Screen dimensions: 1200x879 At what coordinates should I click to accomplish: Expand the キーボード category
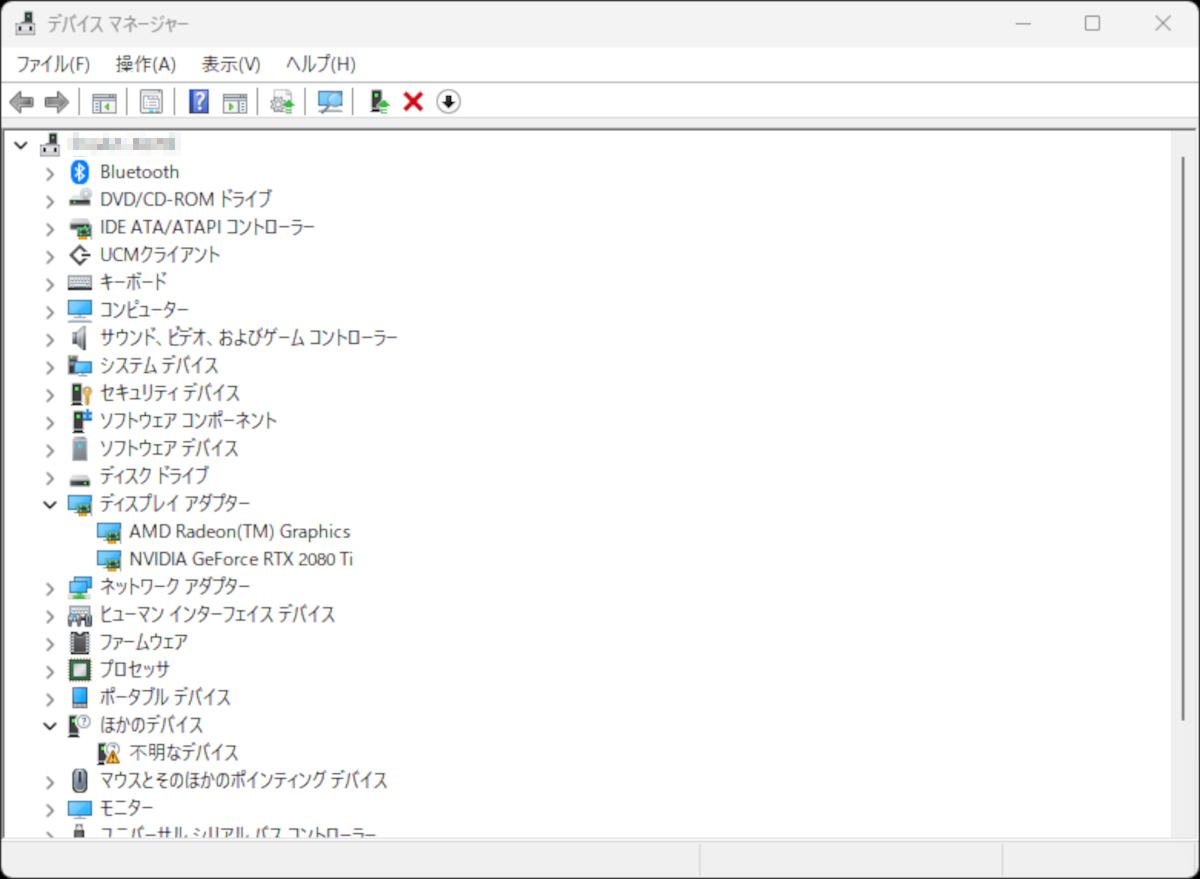(x=50, y=283)
